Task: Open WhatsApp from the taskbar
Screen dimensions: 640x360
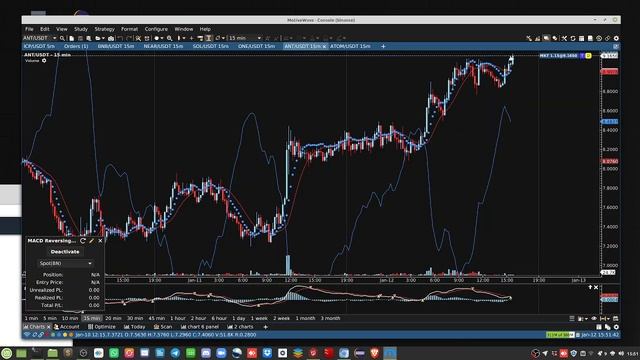Action: tap(114, 353)
